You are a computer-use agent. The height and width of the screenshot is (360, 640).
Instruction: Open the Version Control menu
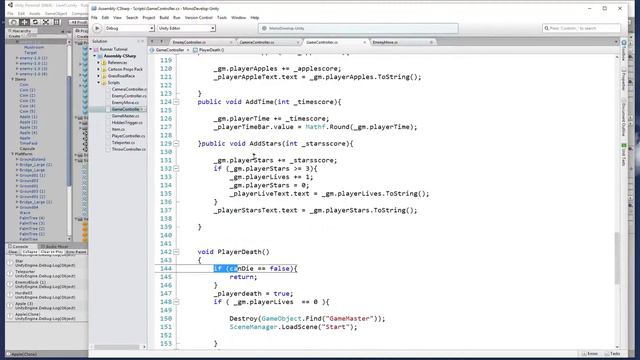[199, 18]
